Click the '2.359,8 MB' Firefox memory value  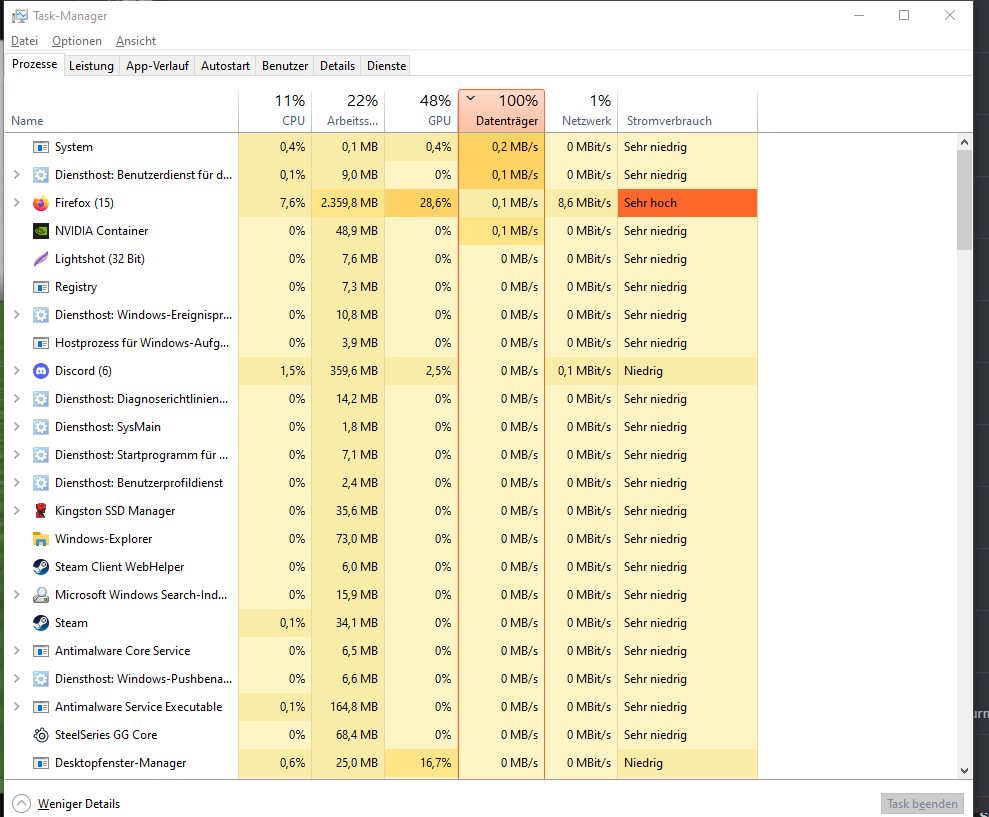pos(349,203)
